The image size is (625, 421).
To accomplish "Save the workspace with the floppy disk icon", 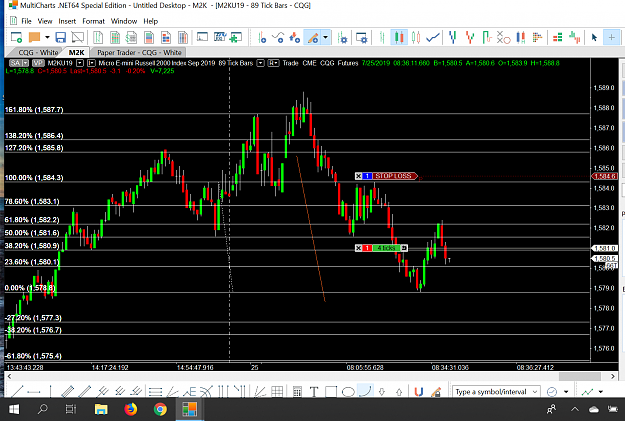I will pyautogui.click(x=61, y=37).
